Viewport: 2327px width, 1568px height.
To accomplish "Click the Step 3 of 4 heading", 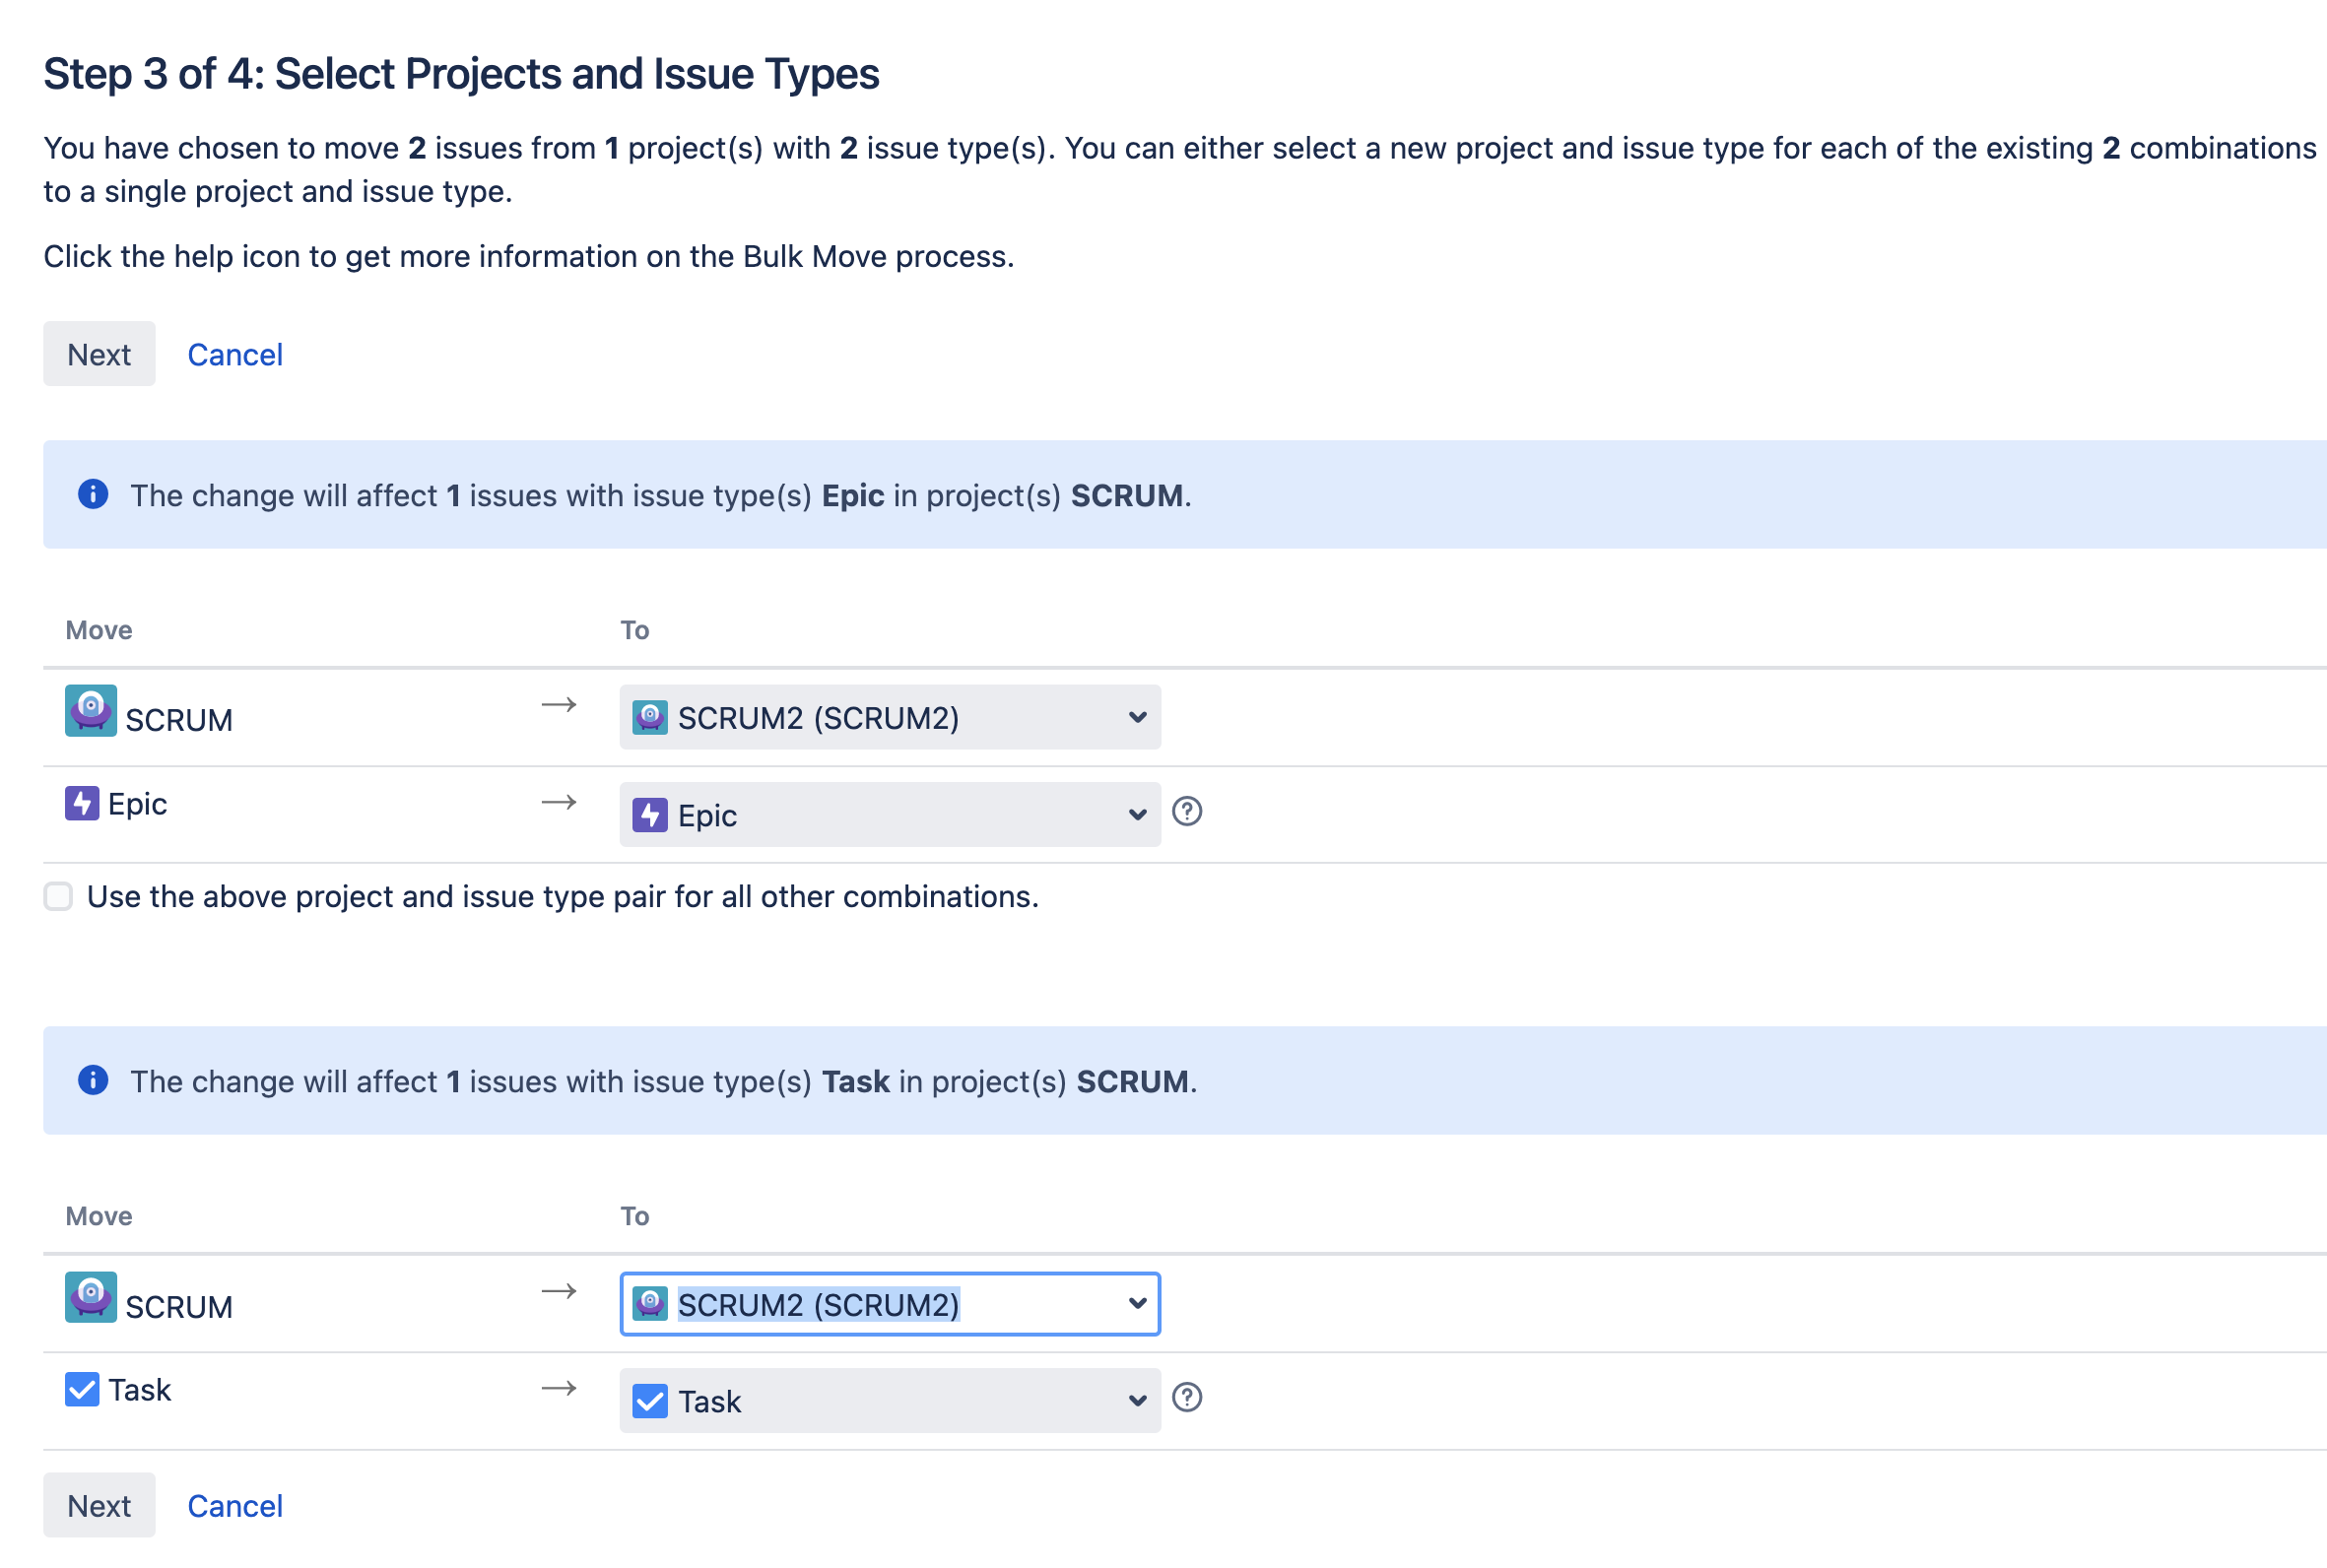I will 461,74.
